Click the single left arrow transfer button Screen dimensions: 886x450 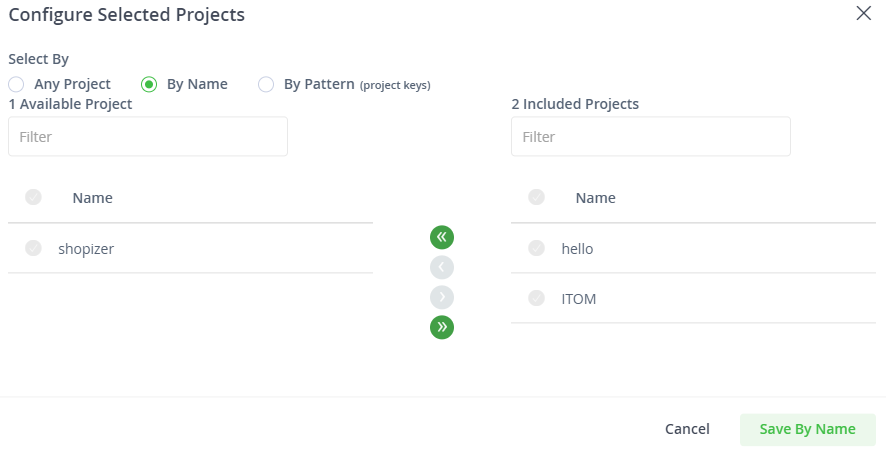pos(442,267)
